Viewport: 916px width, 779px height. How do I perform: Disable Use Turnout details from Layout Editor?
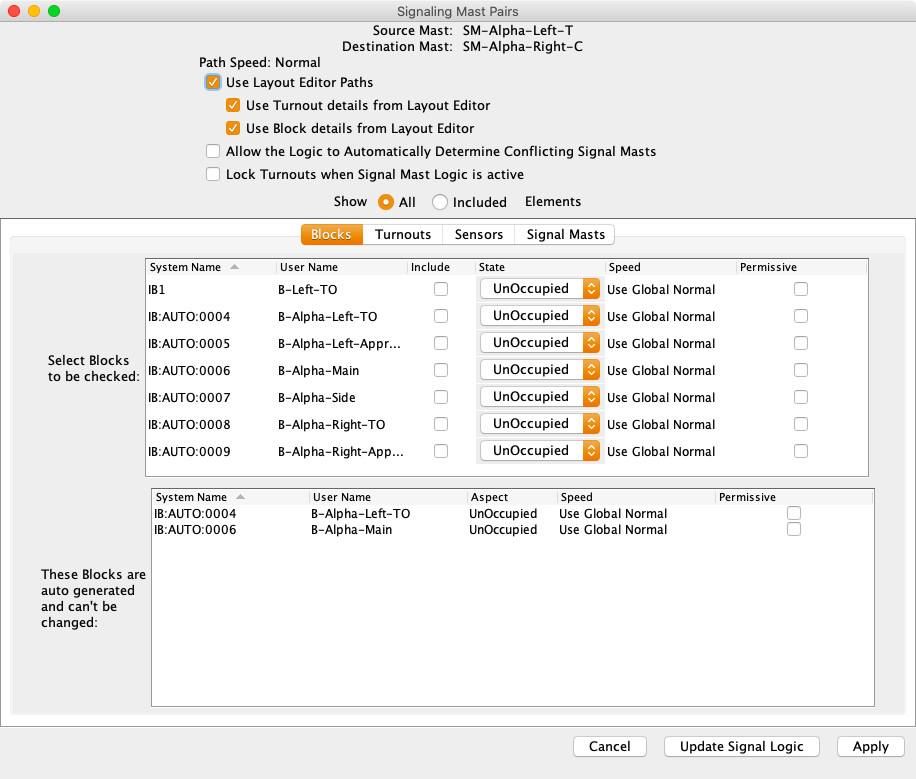[233, 105]
